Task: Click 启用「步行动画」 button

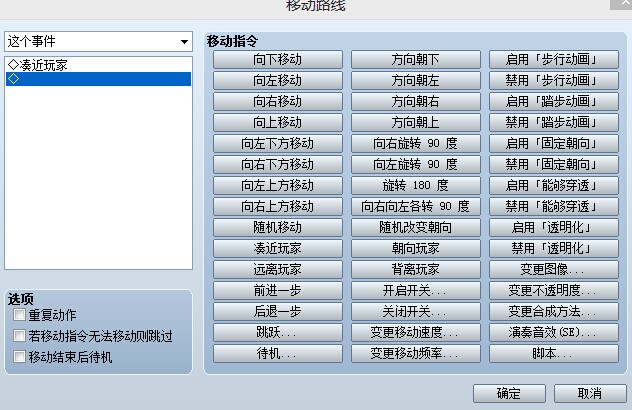Action: click(x=554, y=60)
